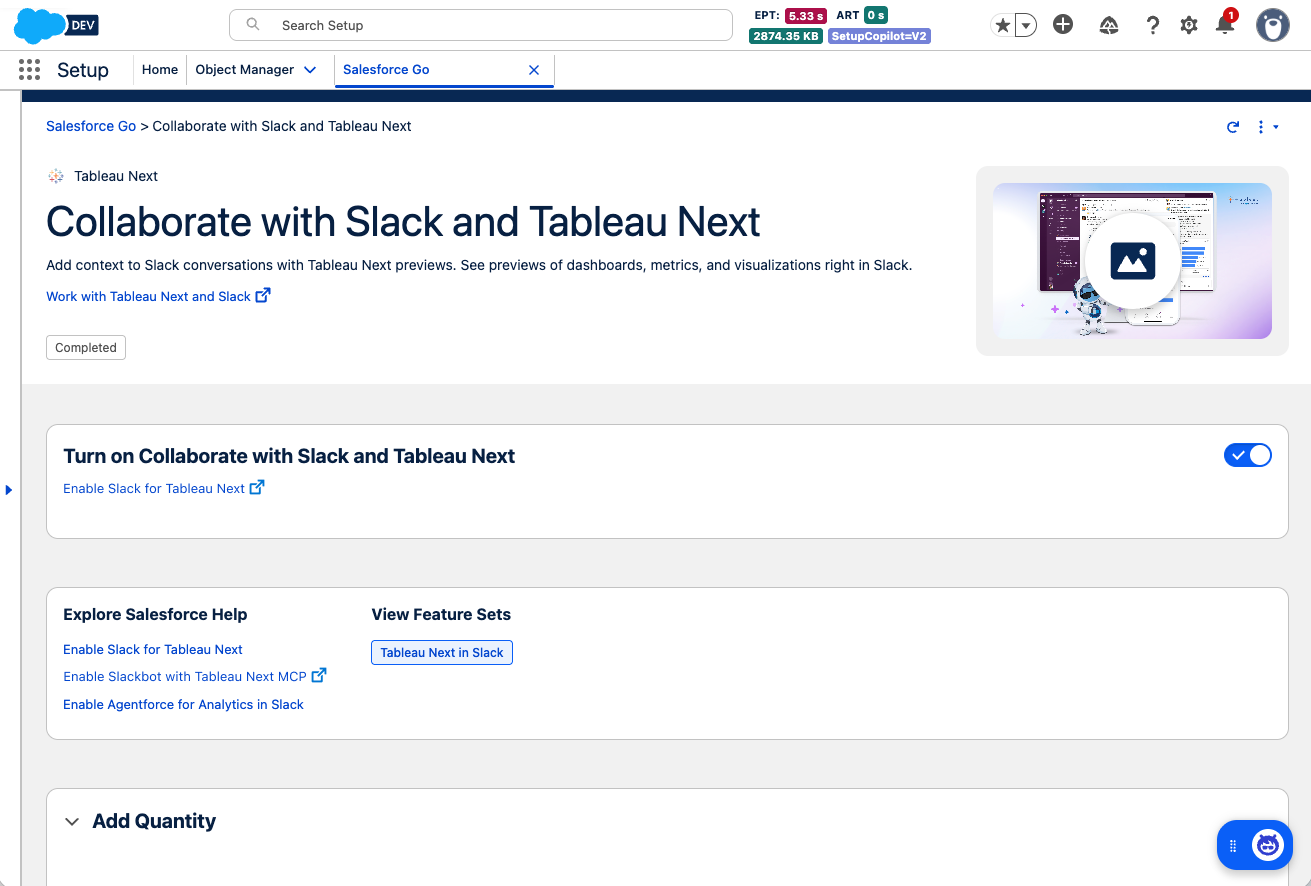
Task: Open Enable Slack for Tableau Next help article
Action: (153, 649)
